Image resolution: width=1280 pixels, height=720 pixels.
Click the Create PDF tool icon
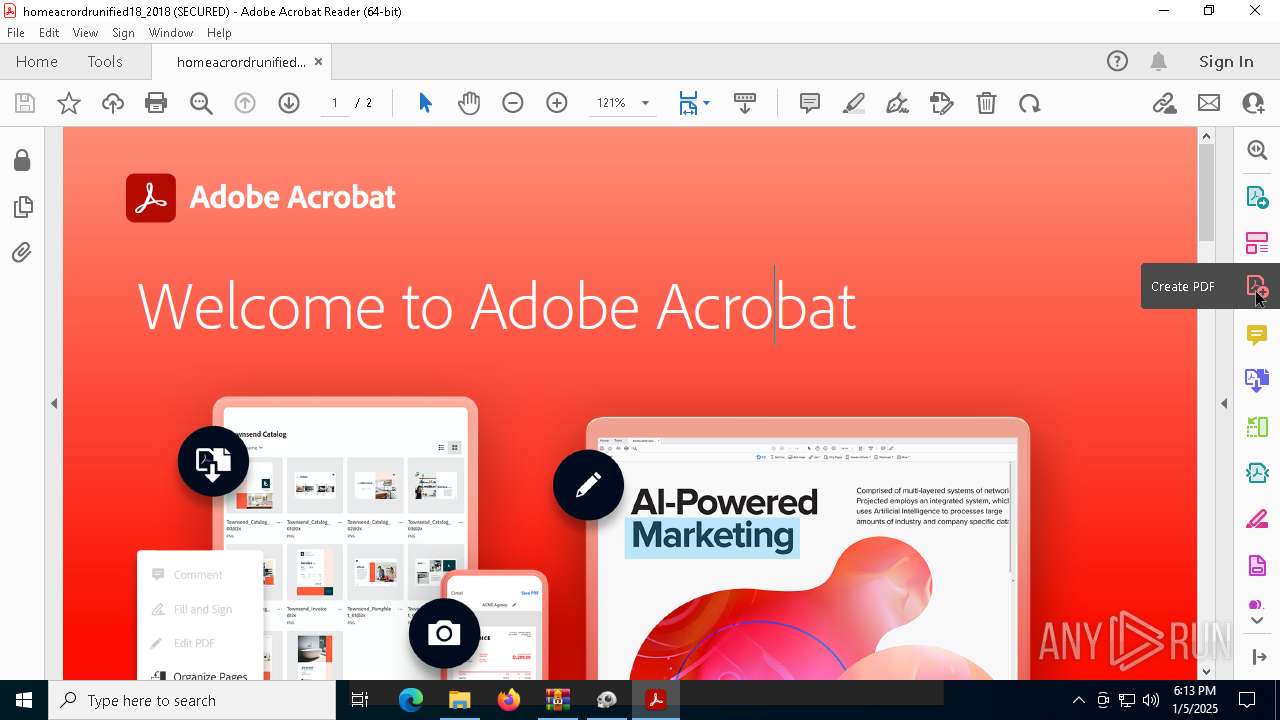coord(1257,287)
